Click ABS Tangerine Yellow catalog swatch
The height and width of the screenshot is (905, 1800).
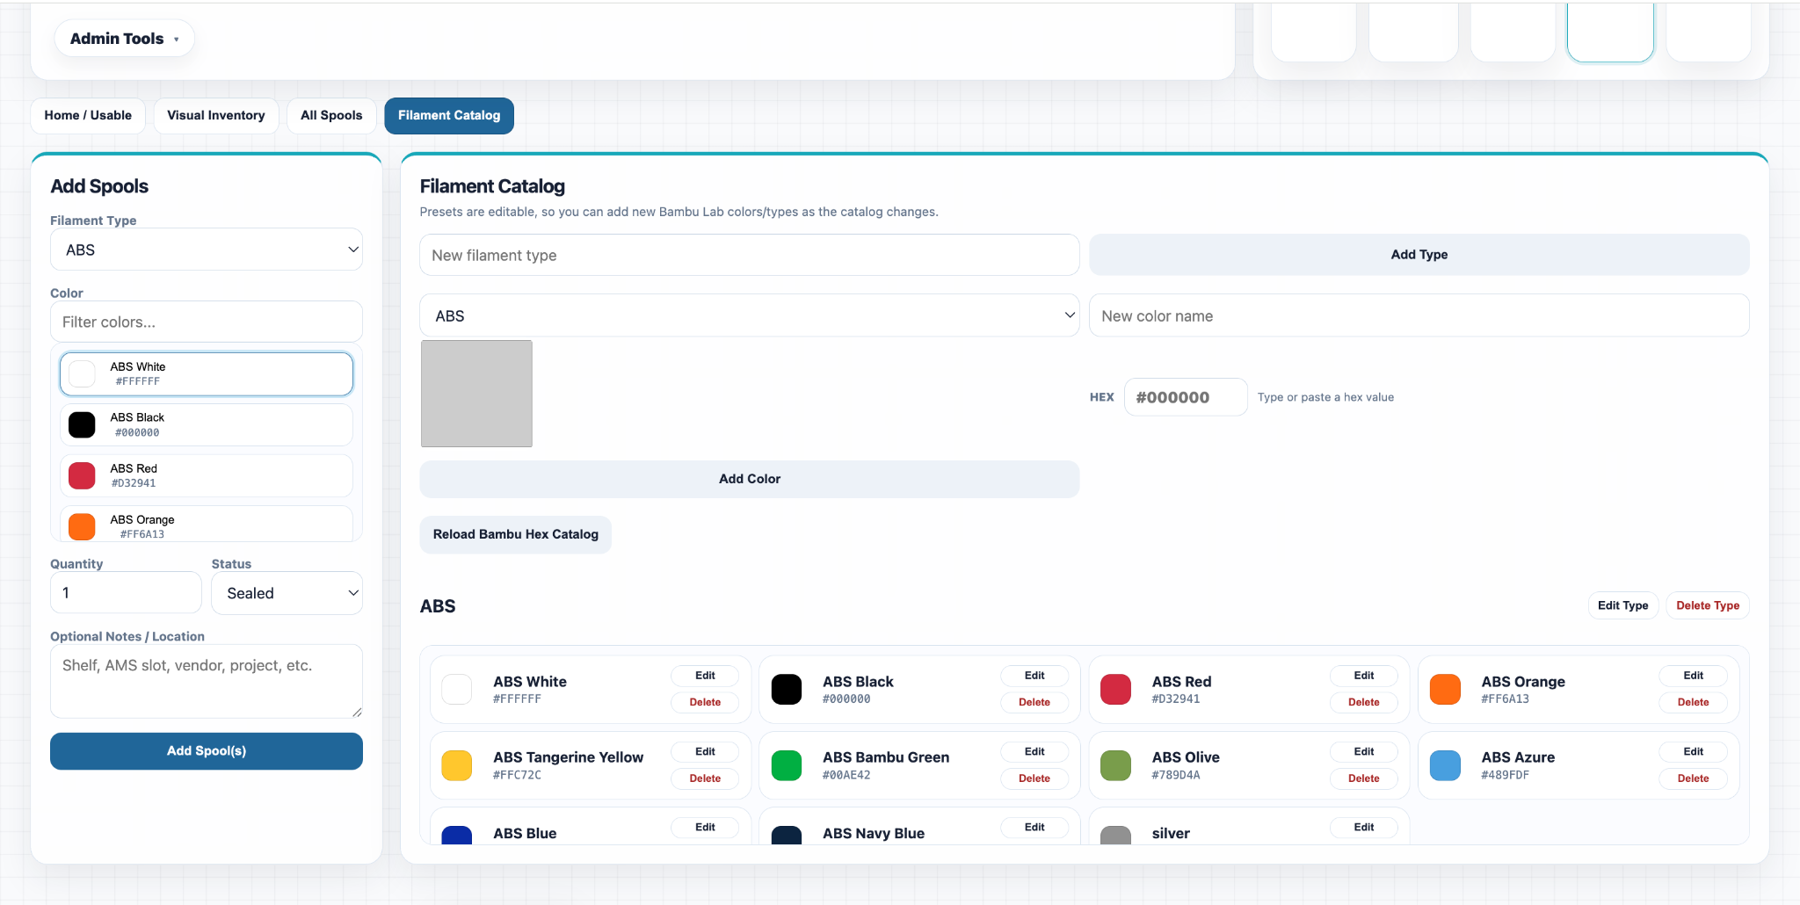[457, 766]
